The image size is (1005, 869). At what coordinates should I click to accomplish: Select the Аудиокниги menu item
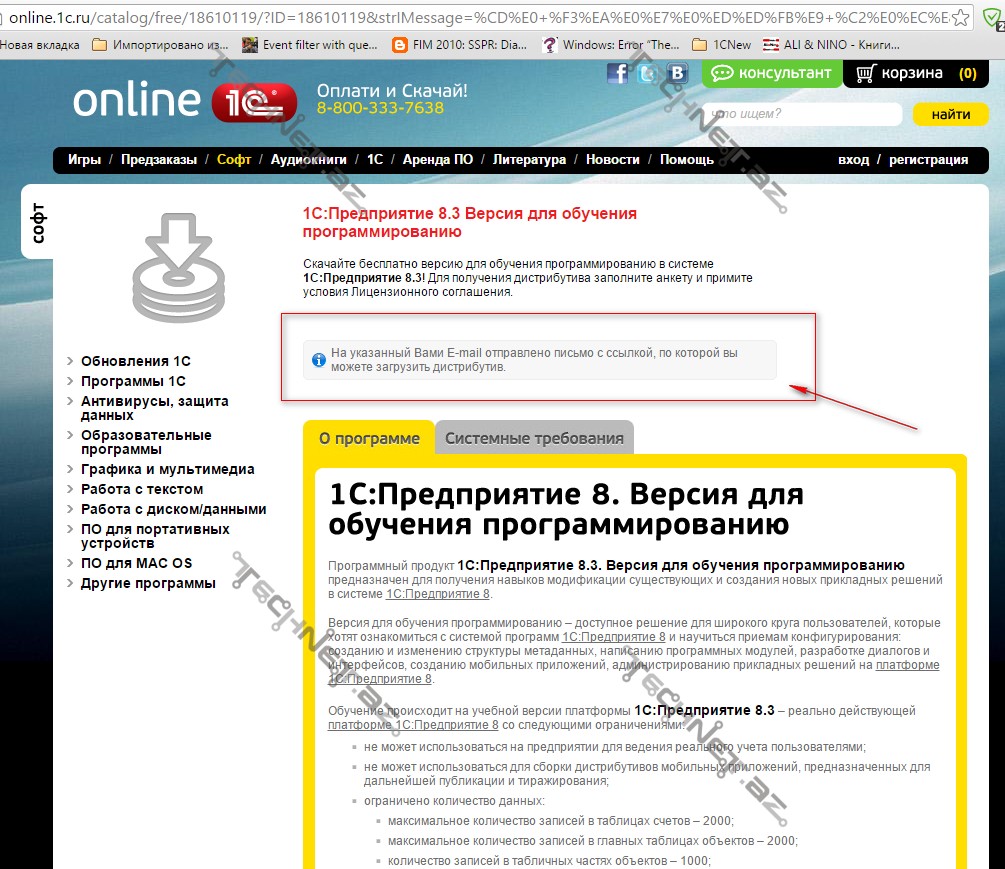click(308, 159)
